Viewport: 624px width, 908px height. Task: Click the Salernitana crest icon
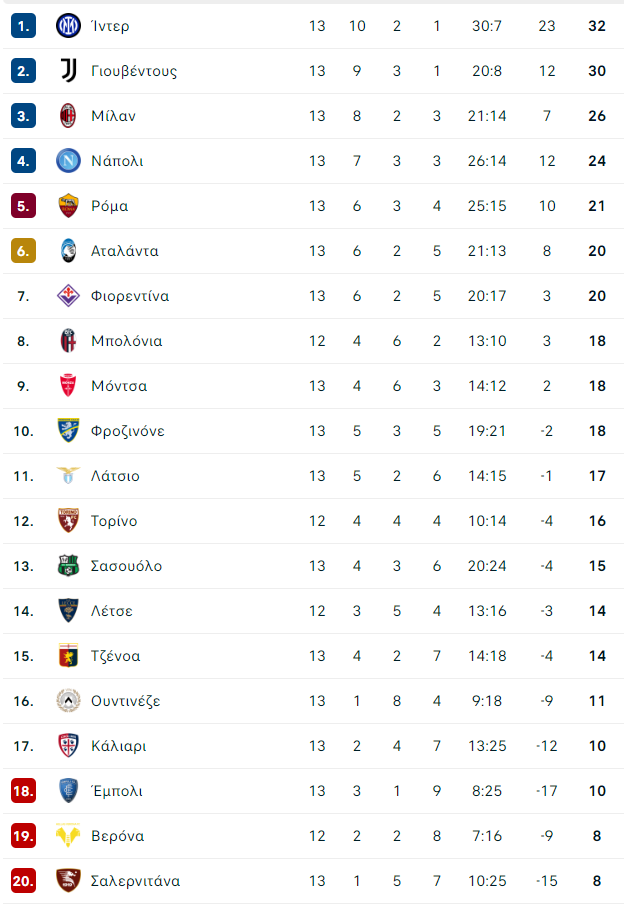[68, 881]
